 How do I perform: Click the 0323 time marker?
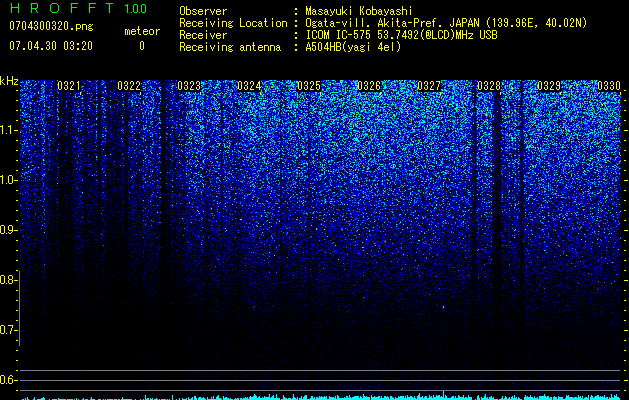(x=189, y=86)
